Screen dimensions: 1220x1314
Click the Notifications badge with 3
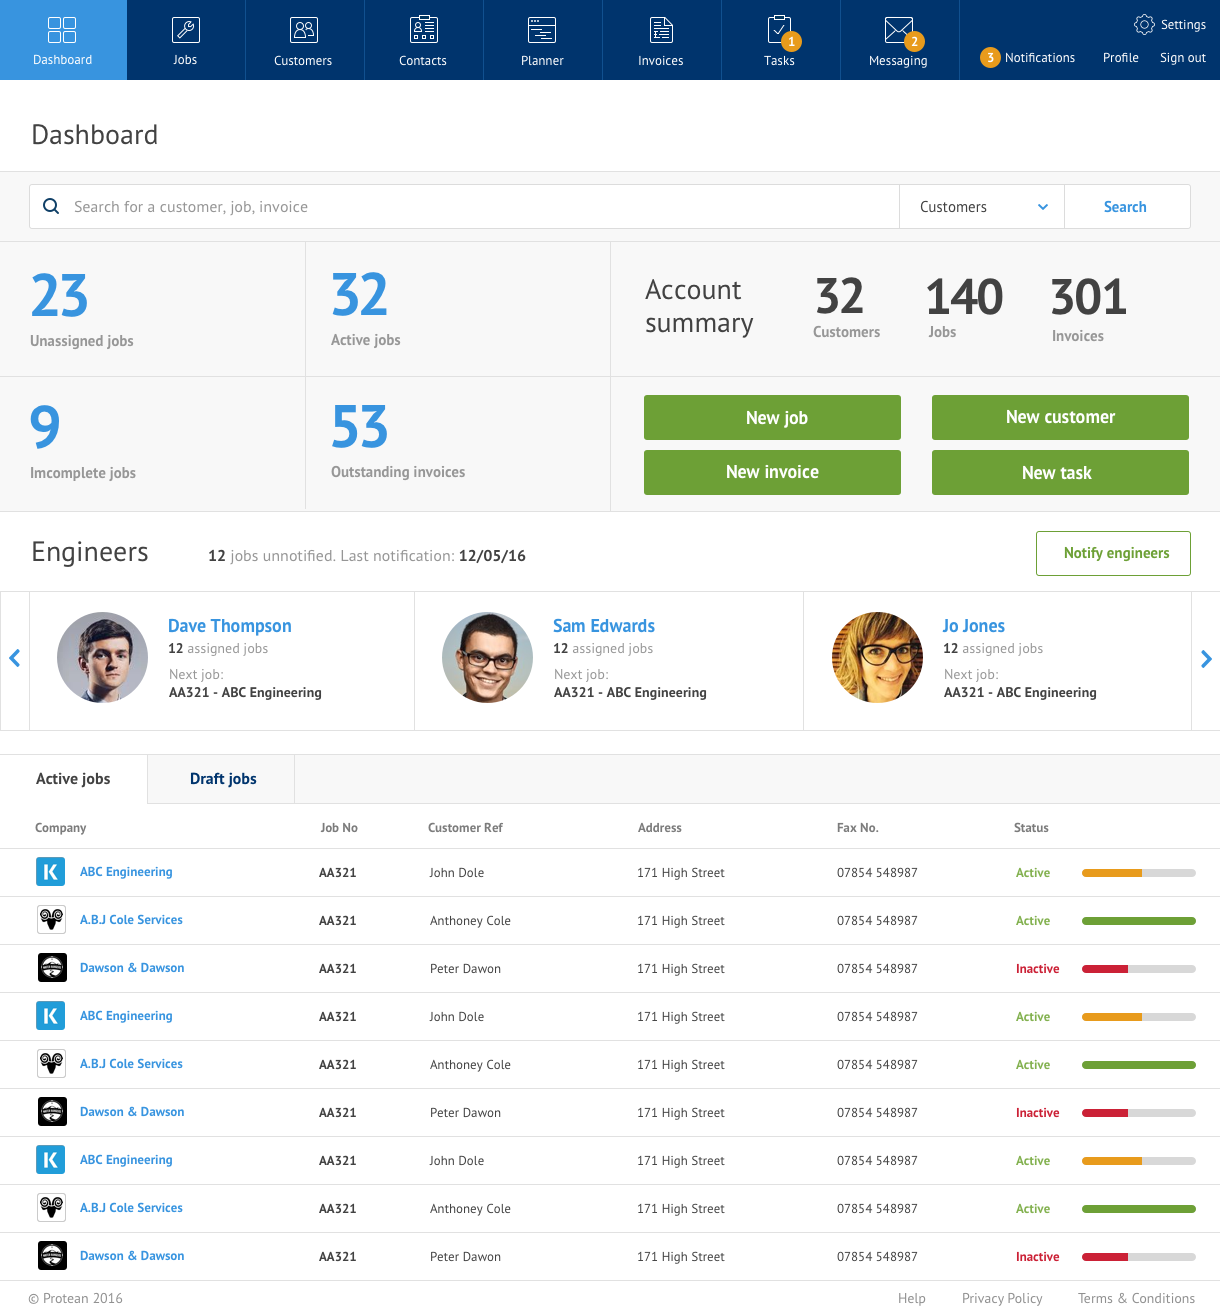tap(990, 58)
